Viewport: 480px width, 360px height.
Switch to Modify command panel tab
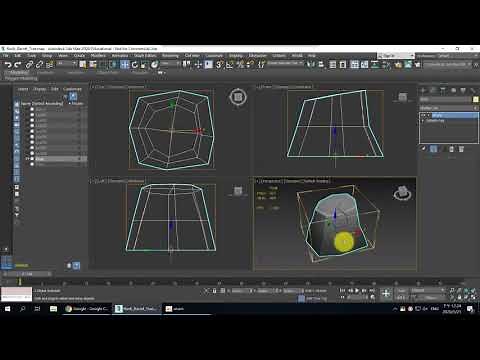click(x=433, y=90)
